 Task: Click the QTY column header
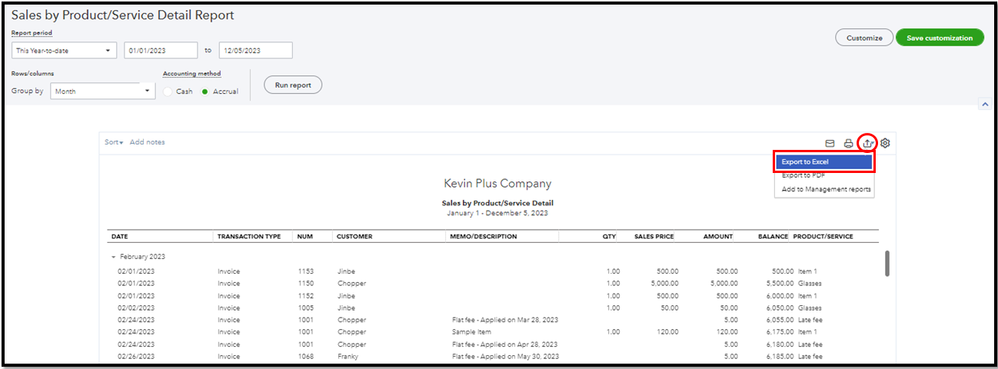(x=609, y=237)
